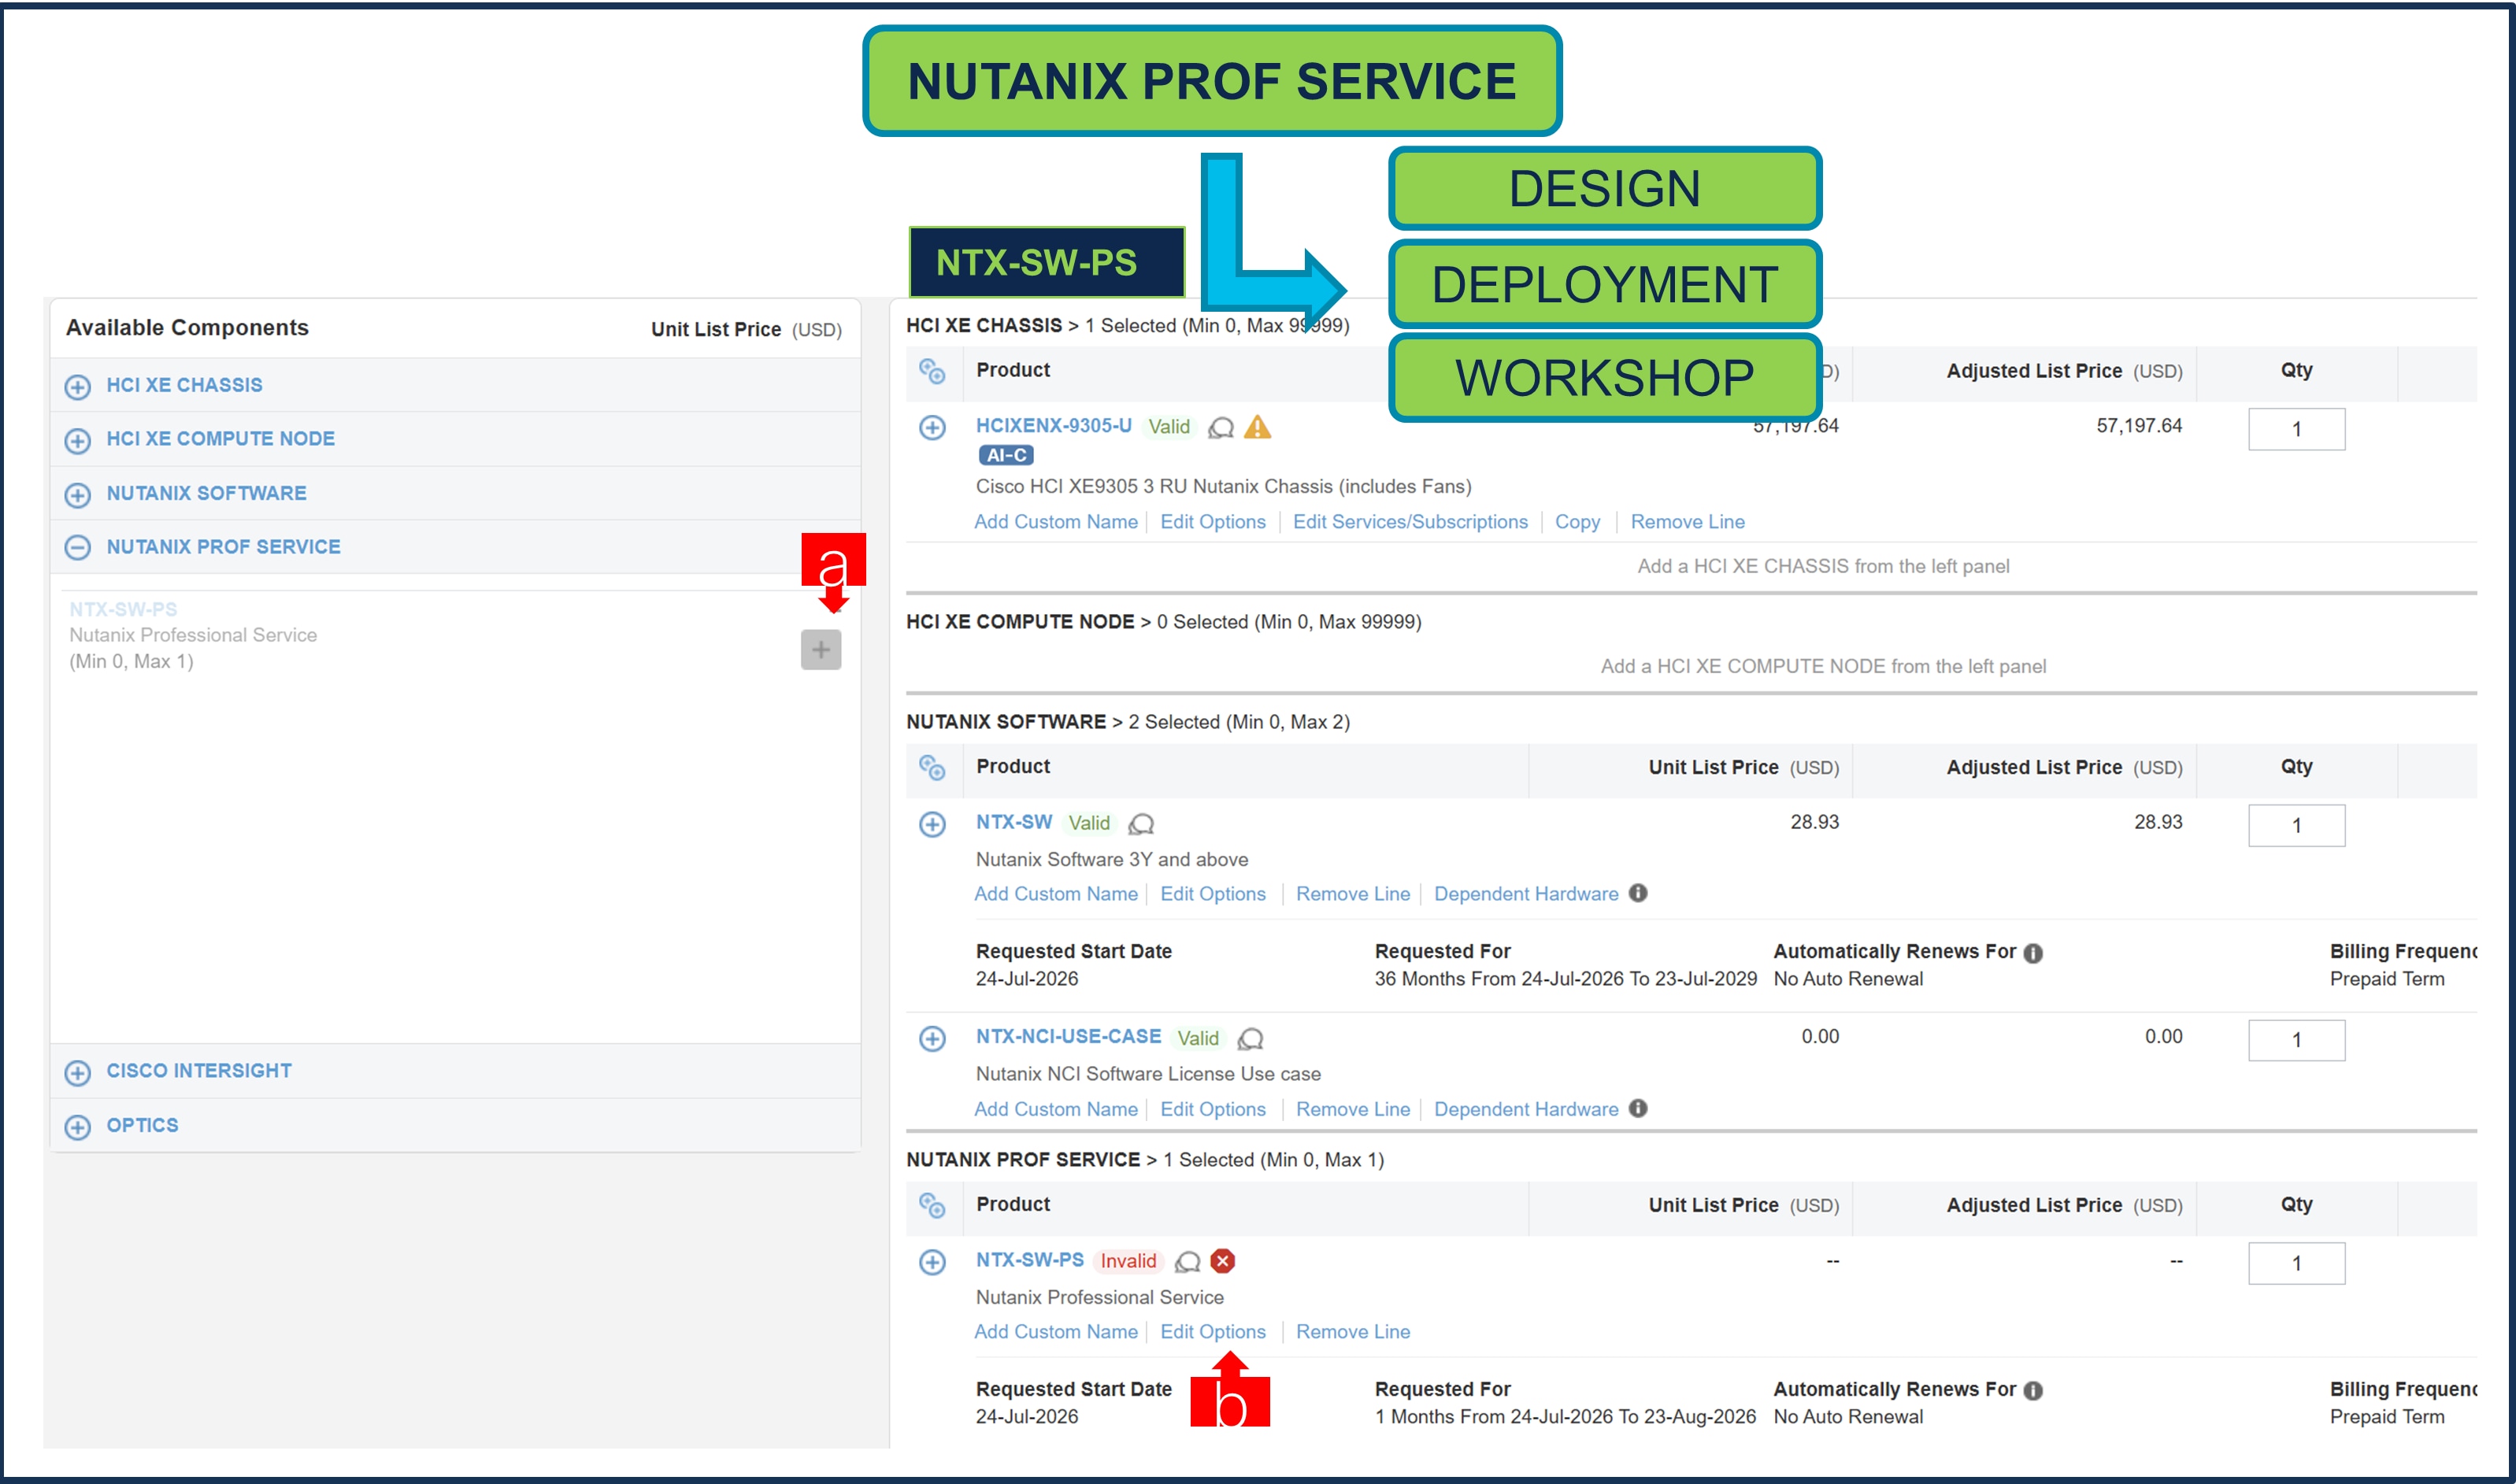Open comment bubble for NTX-SW

pos(1141,824)
